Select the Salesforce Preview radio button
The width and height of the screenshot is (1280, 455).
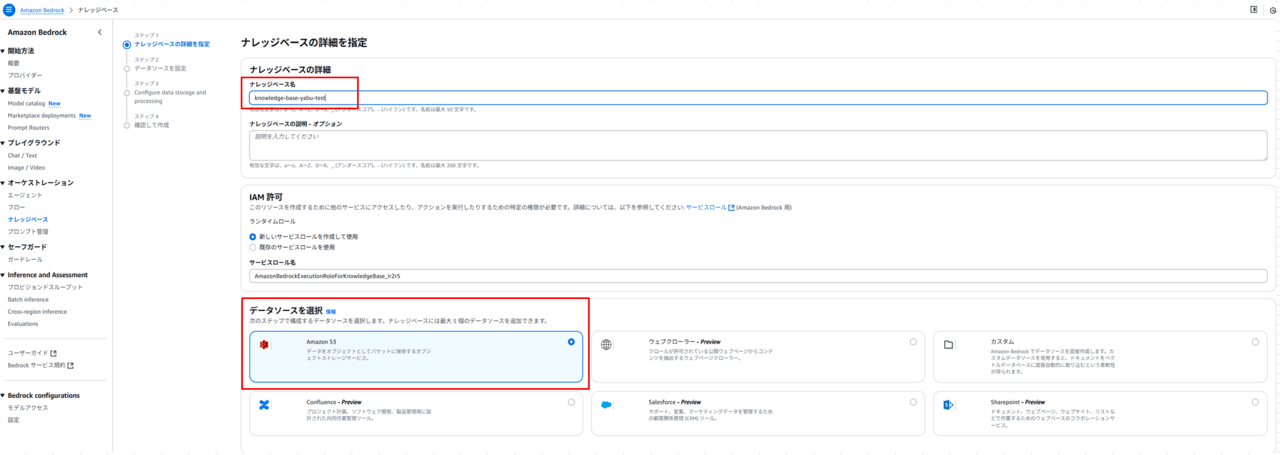913,402
